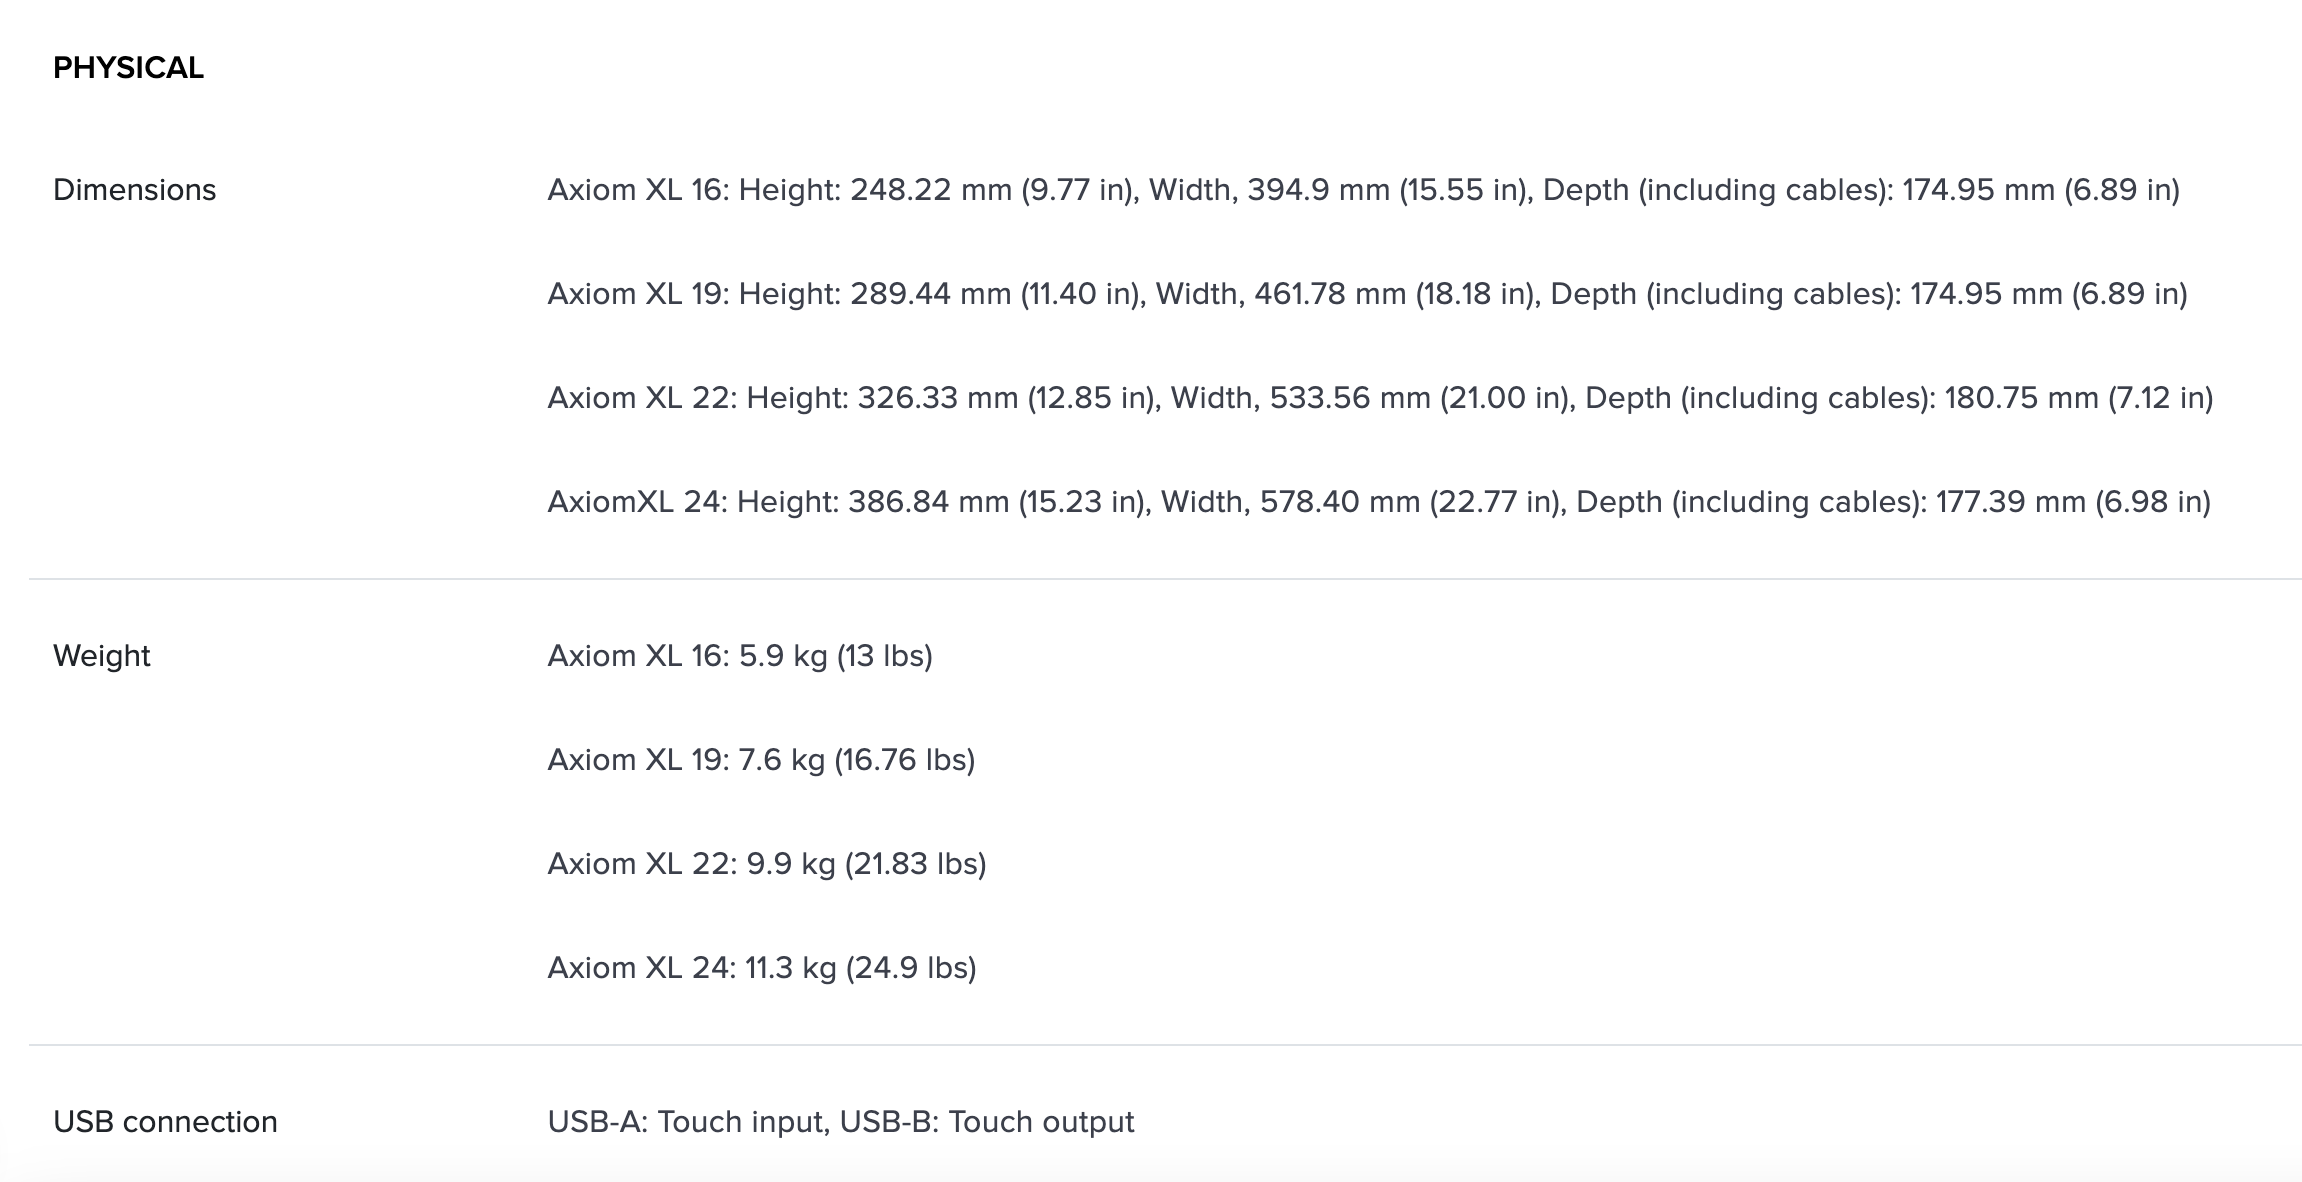Click the 386.84 mm height value
The height and width of the screenshot is (1182, 2302).
(928, 502)
